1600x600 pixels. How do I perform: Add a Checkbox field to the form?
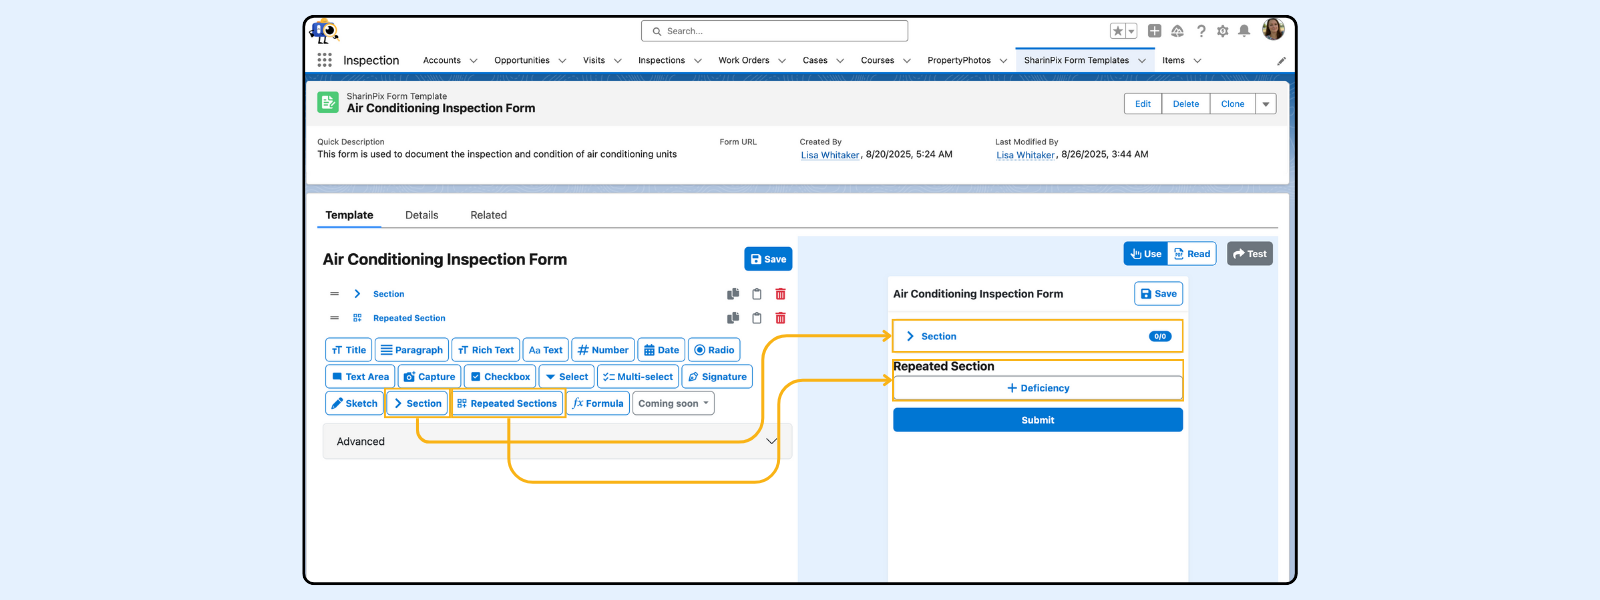click(500, 377)
